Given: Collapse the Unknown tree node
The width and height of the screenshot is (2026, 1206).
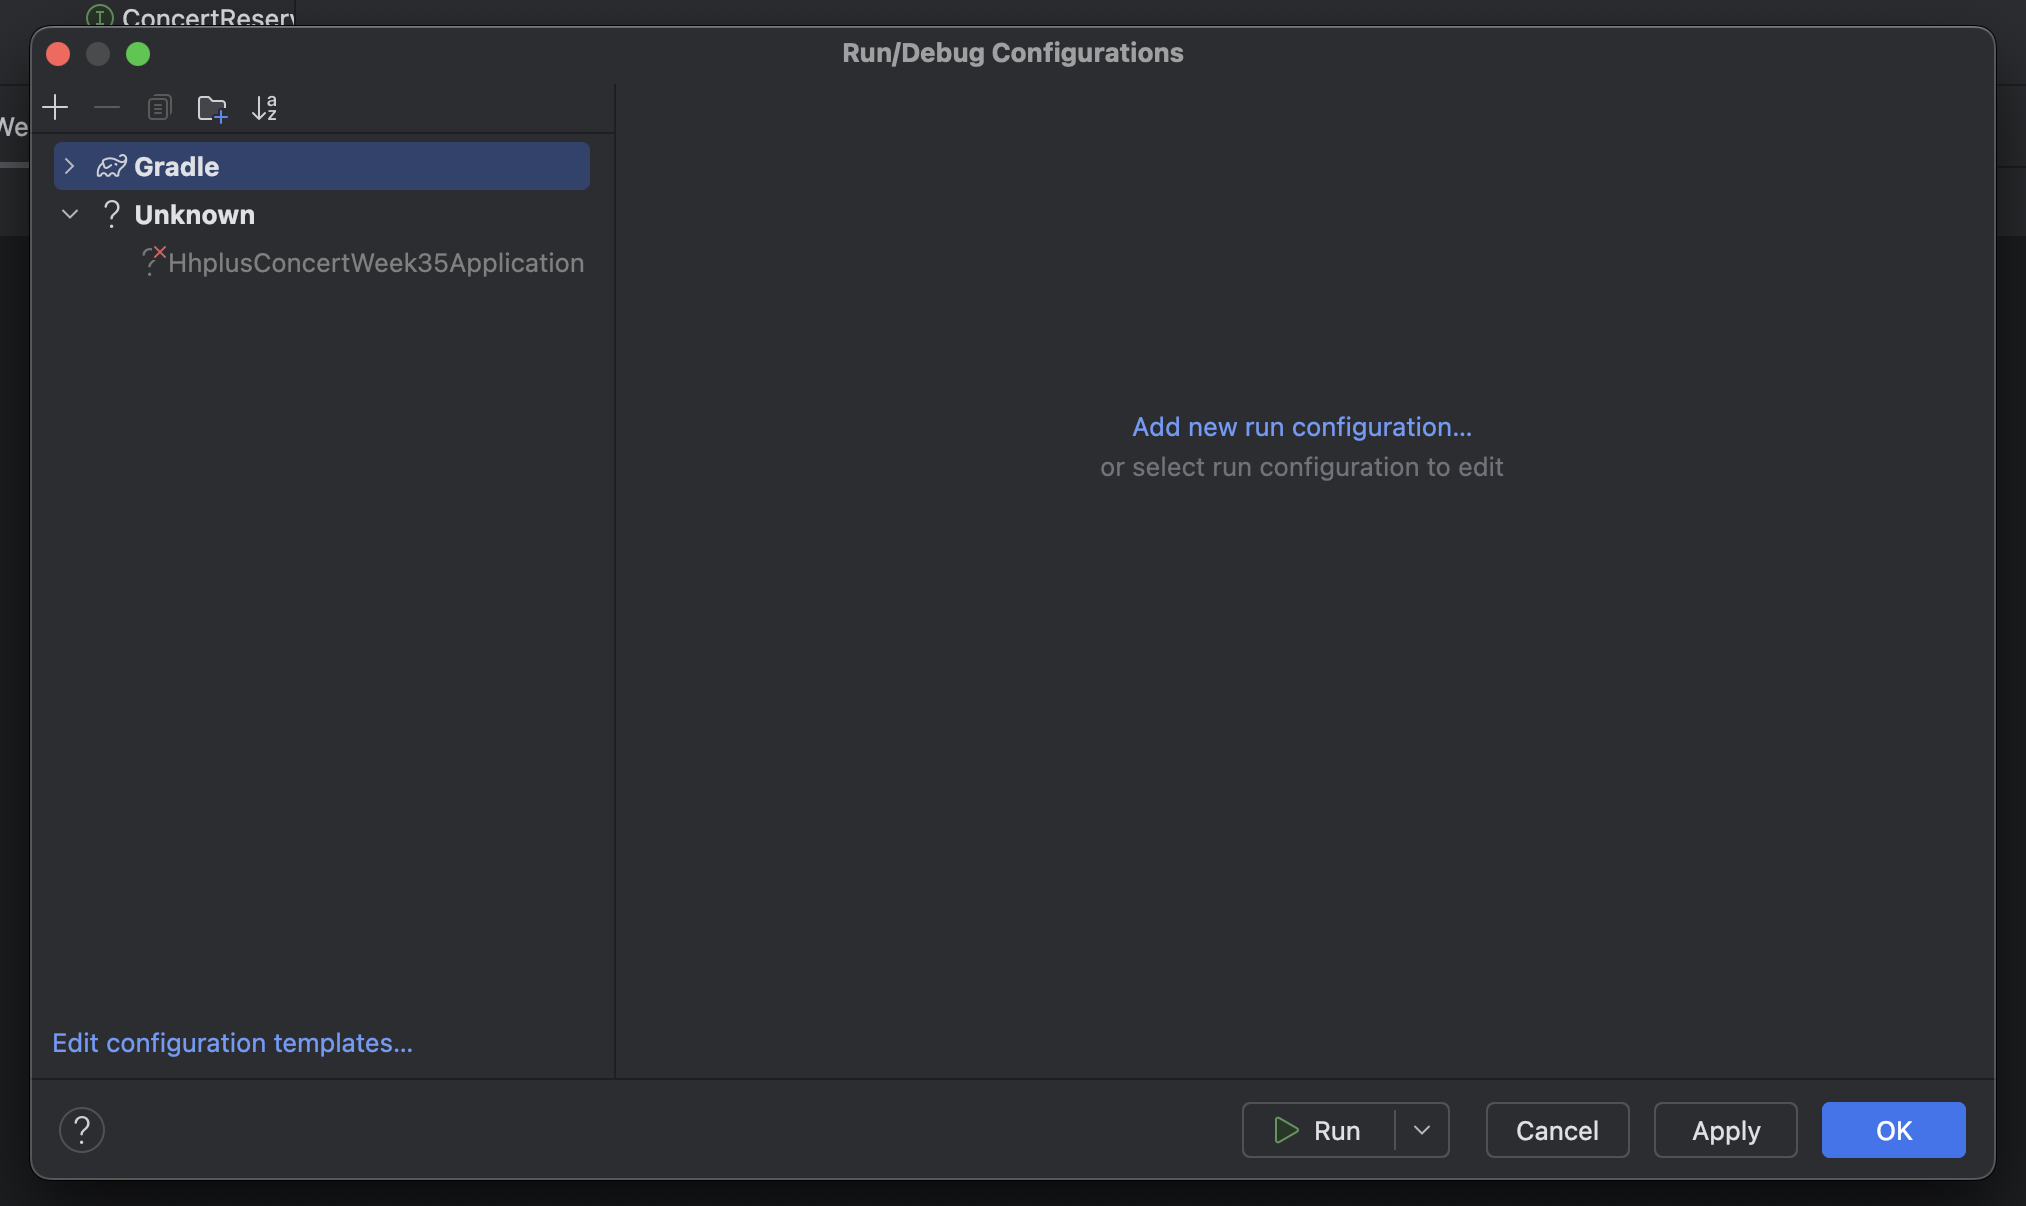Looking at the screenshot, I should click(x=69, y=214).
